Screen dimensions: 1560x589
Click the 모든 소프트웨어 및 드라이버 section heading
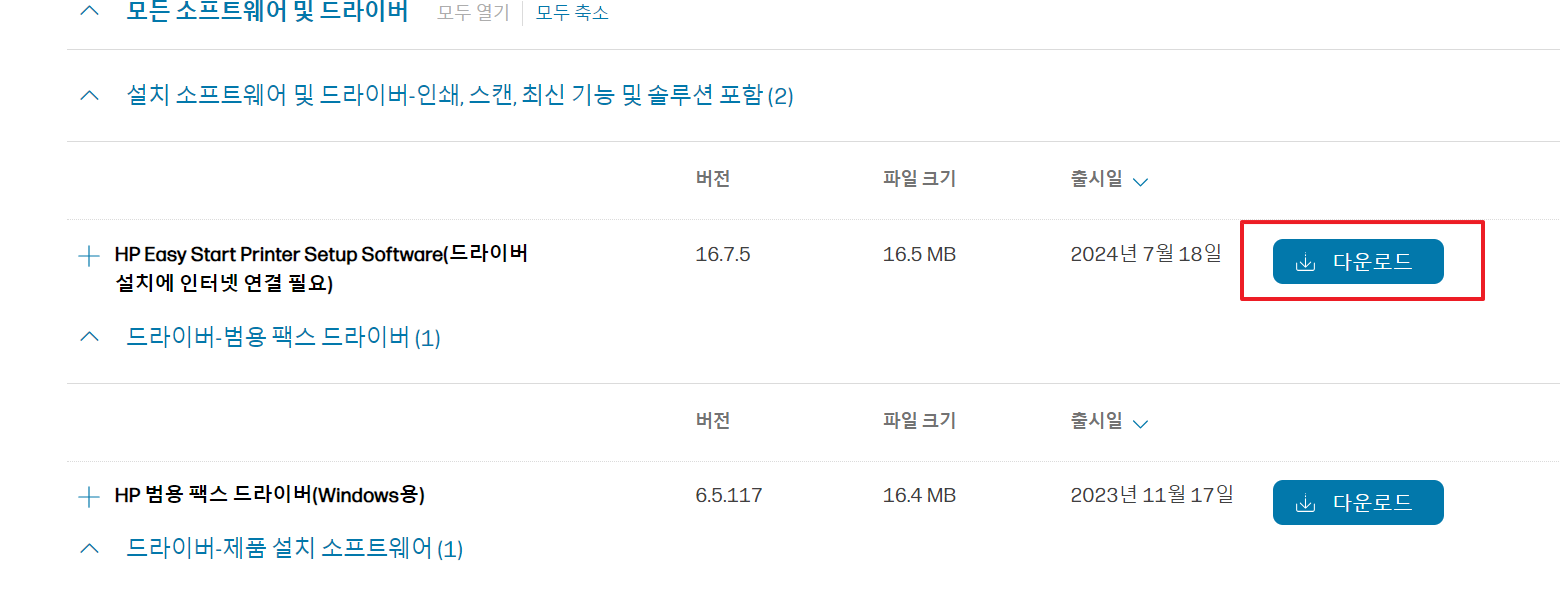265,10
